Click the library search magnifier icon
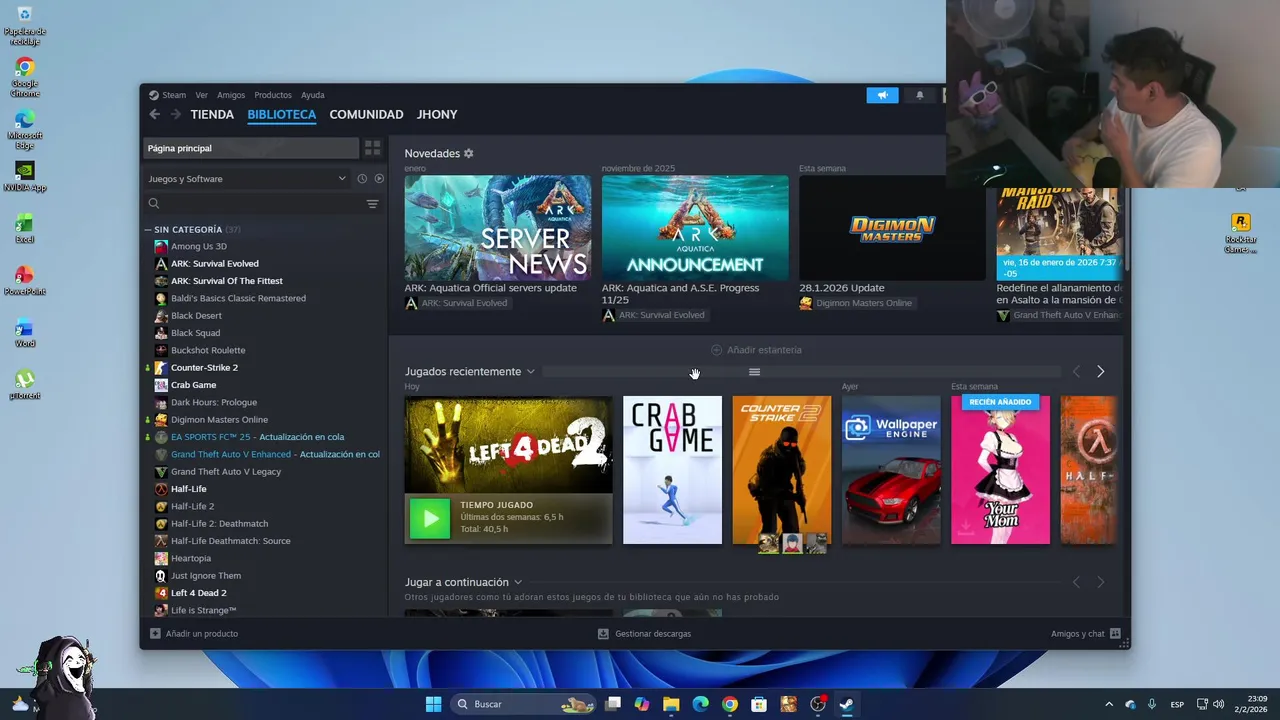 154,203
